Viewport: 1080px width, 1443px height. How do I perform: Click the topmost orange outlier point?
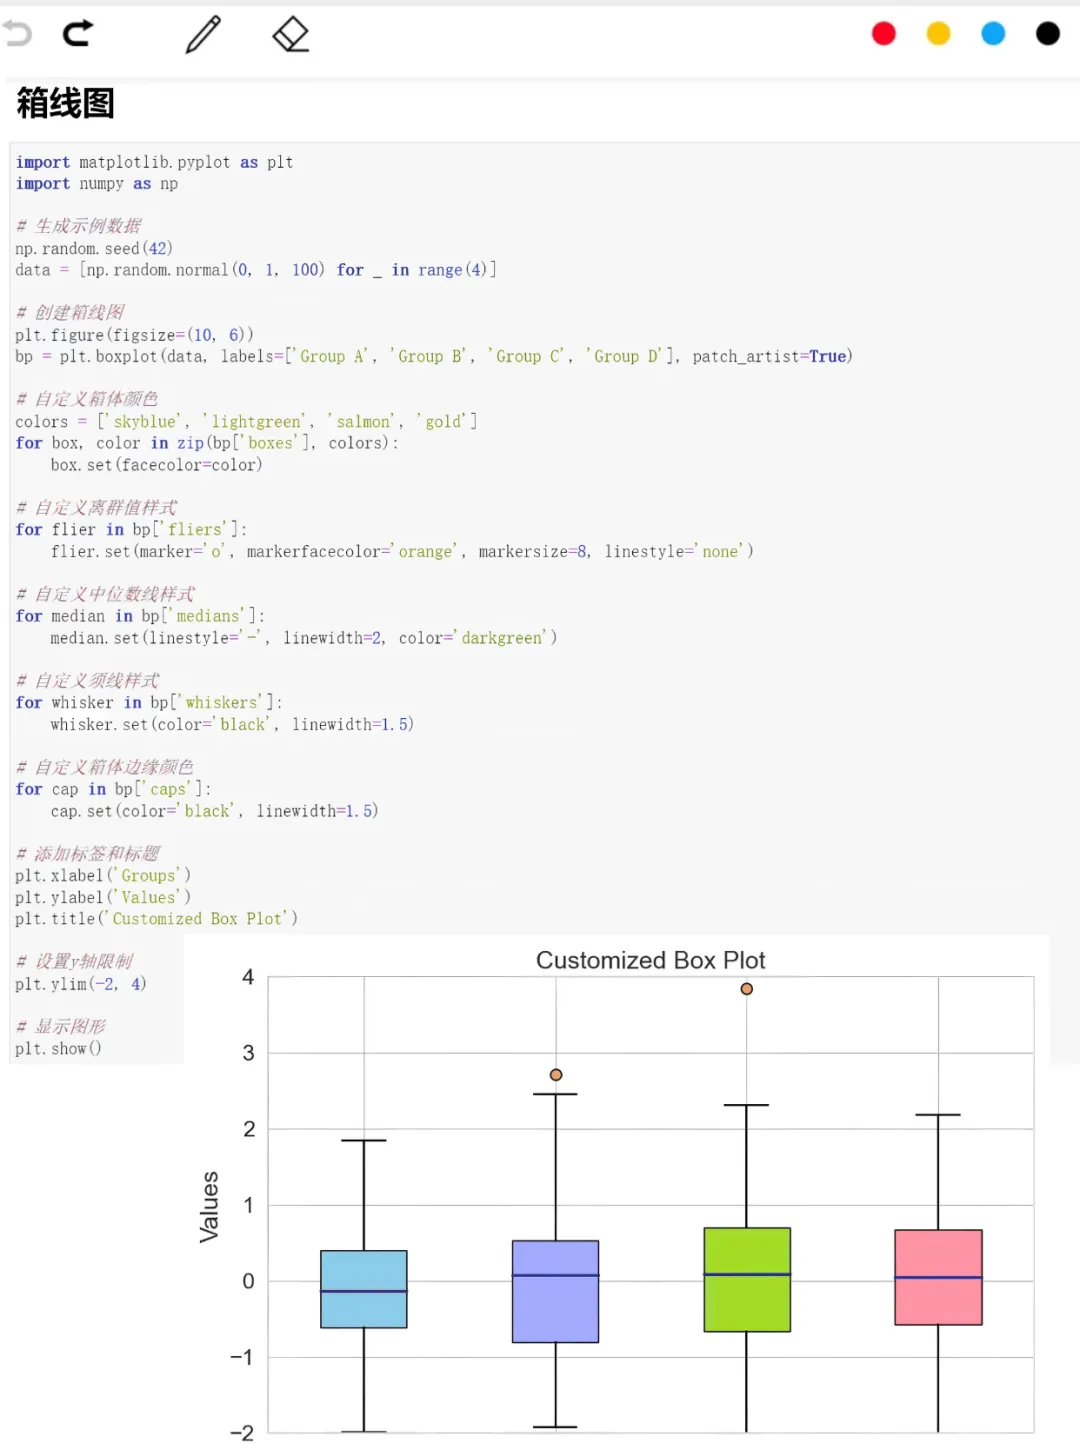click(746, 989)
